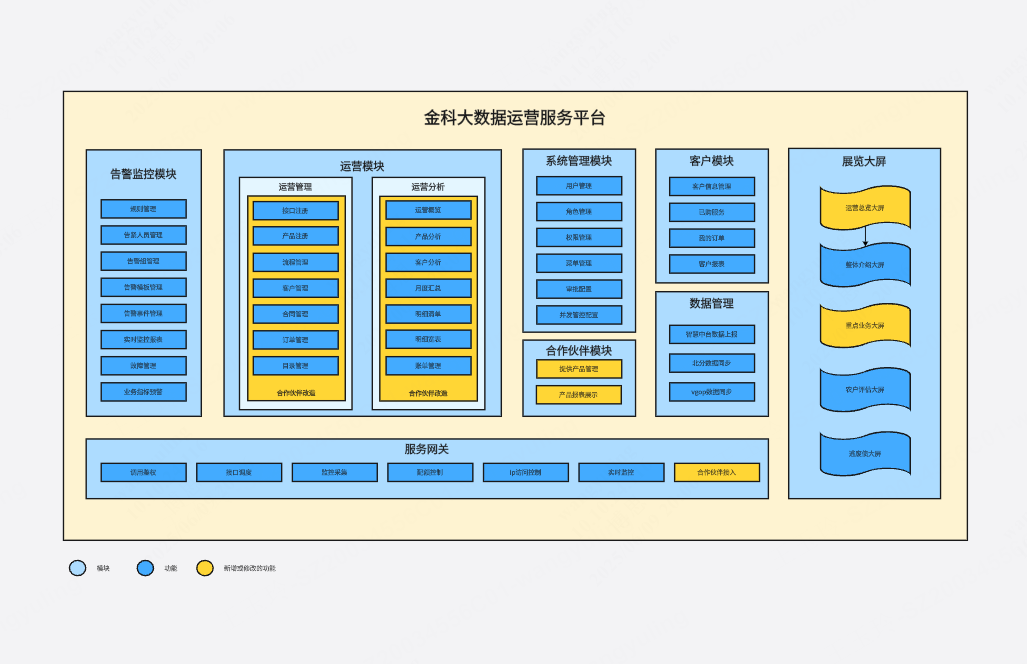The width and height of the screenshot is (1027, 664).
Task: Click the 账单管理 box
Action: pos(428,366)
